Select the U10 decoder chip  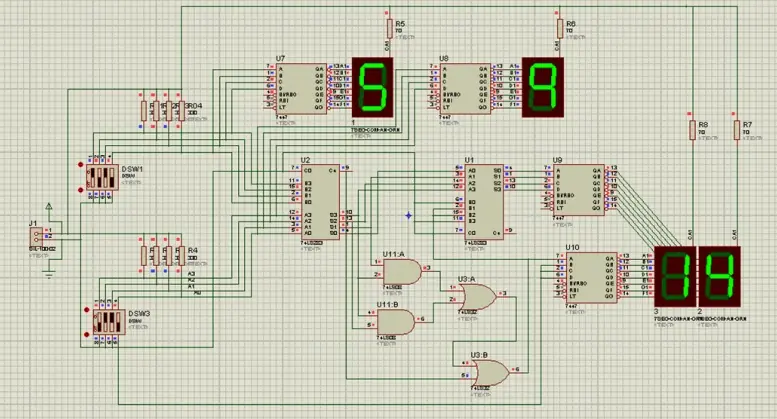click(591, 277)
